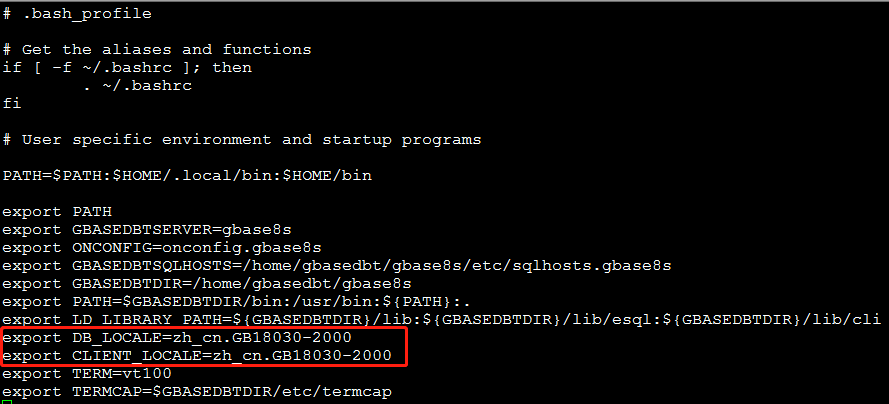The width and height of the screenshot is (889, 404).
Task: Click the 'PATH=$PATH:$HOME/.local/bin' assignment line
Action: (187, 176)
